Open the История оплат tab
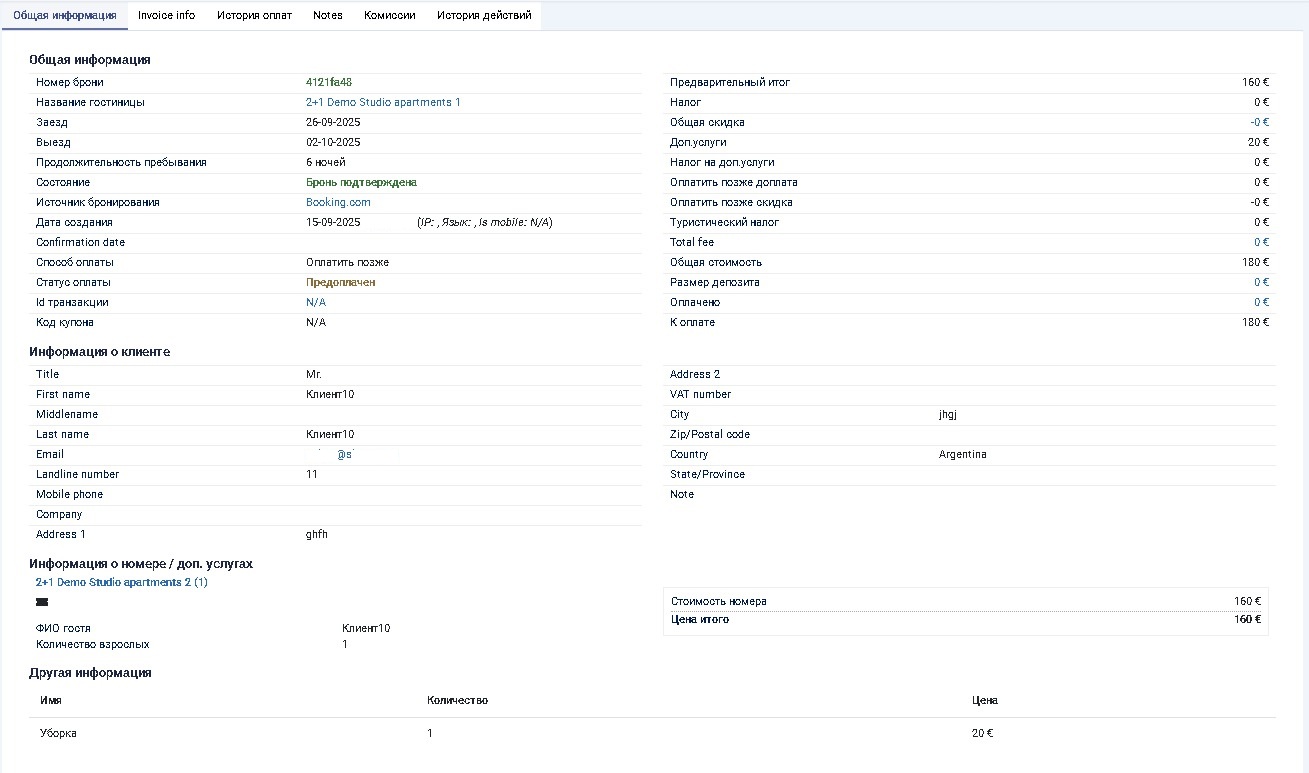This screenshot has width=1309, height=773. click(254, 16)
